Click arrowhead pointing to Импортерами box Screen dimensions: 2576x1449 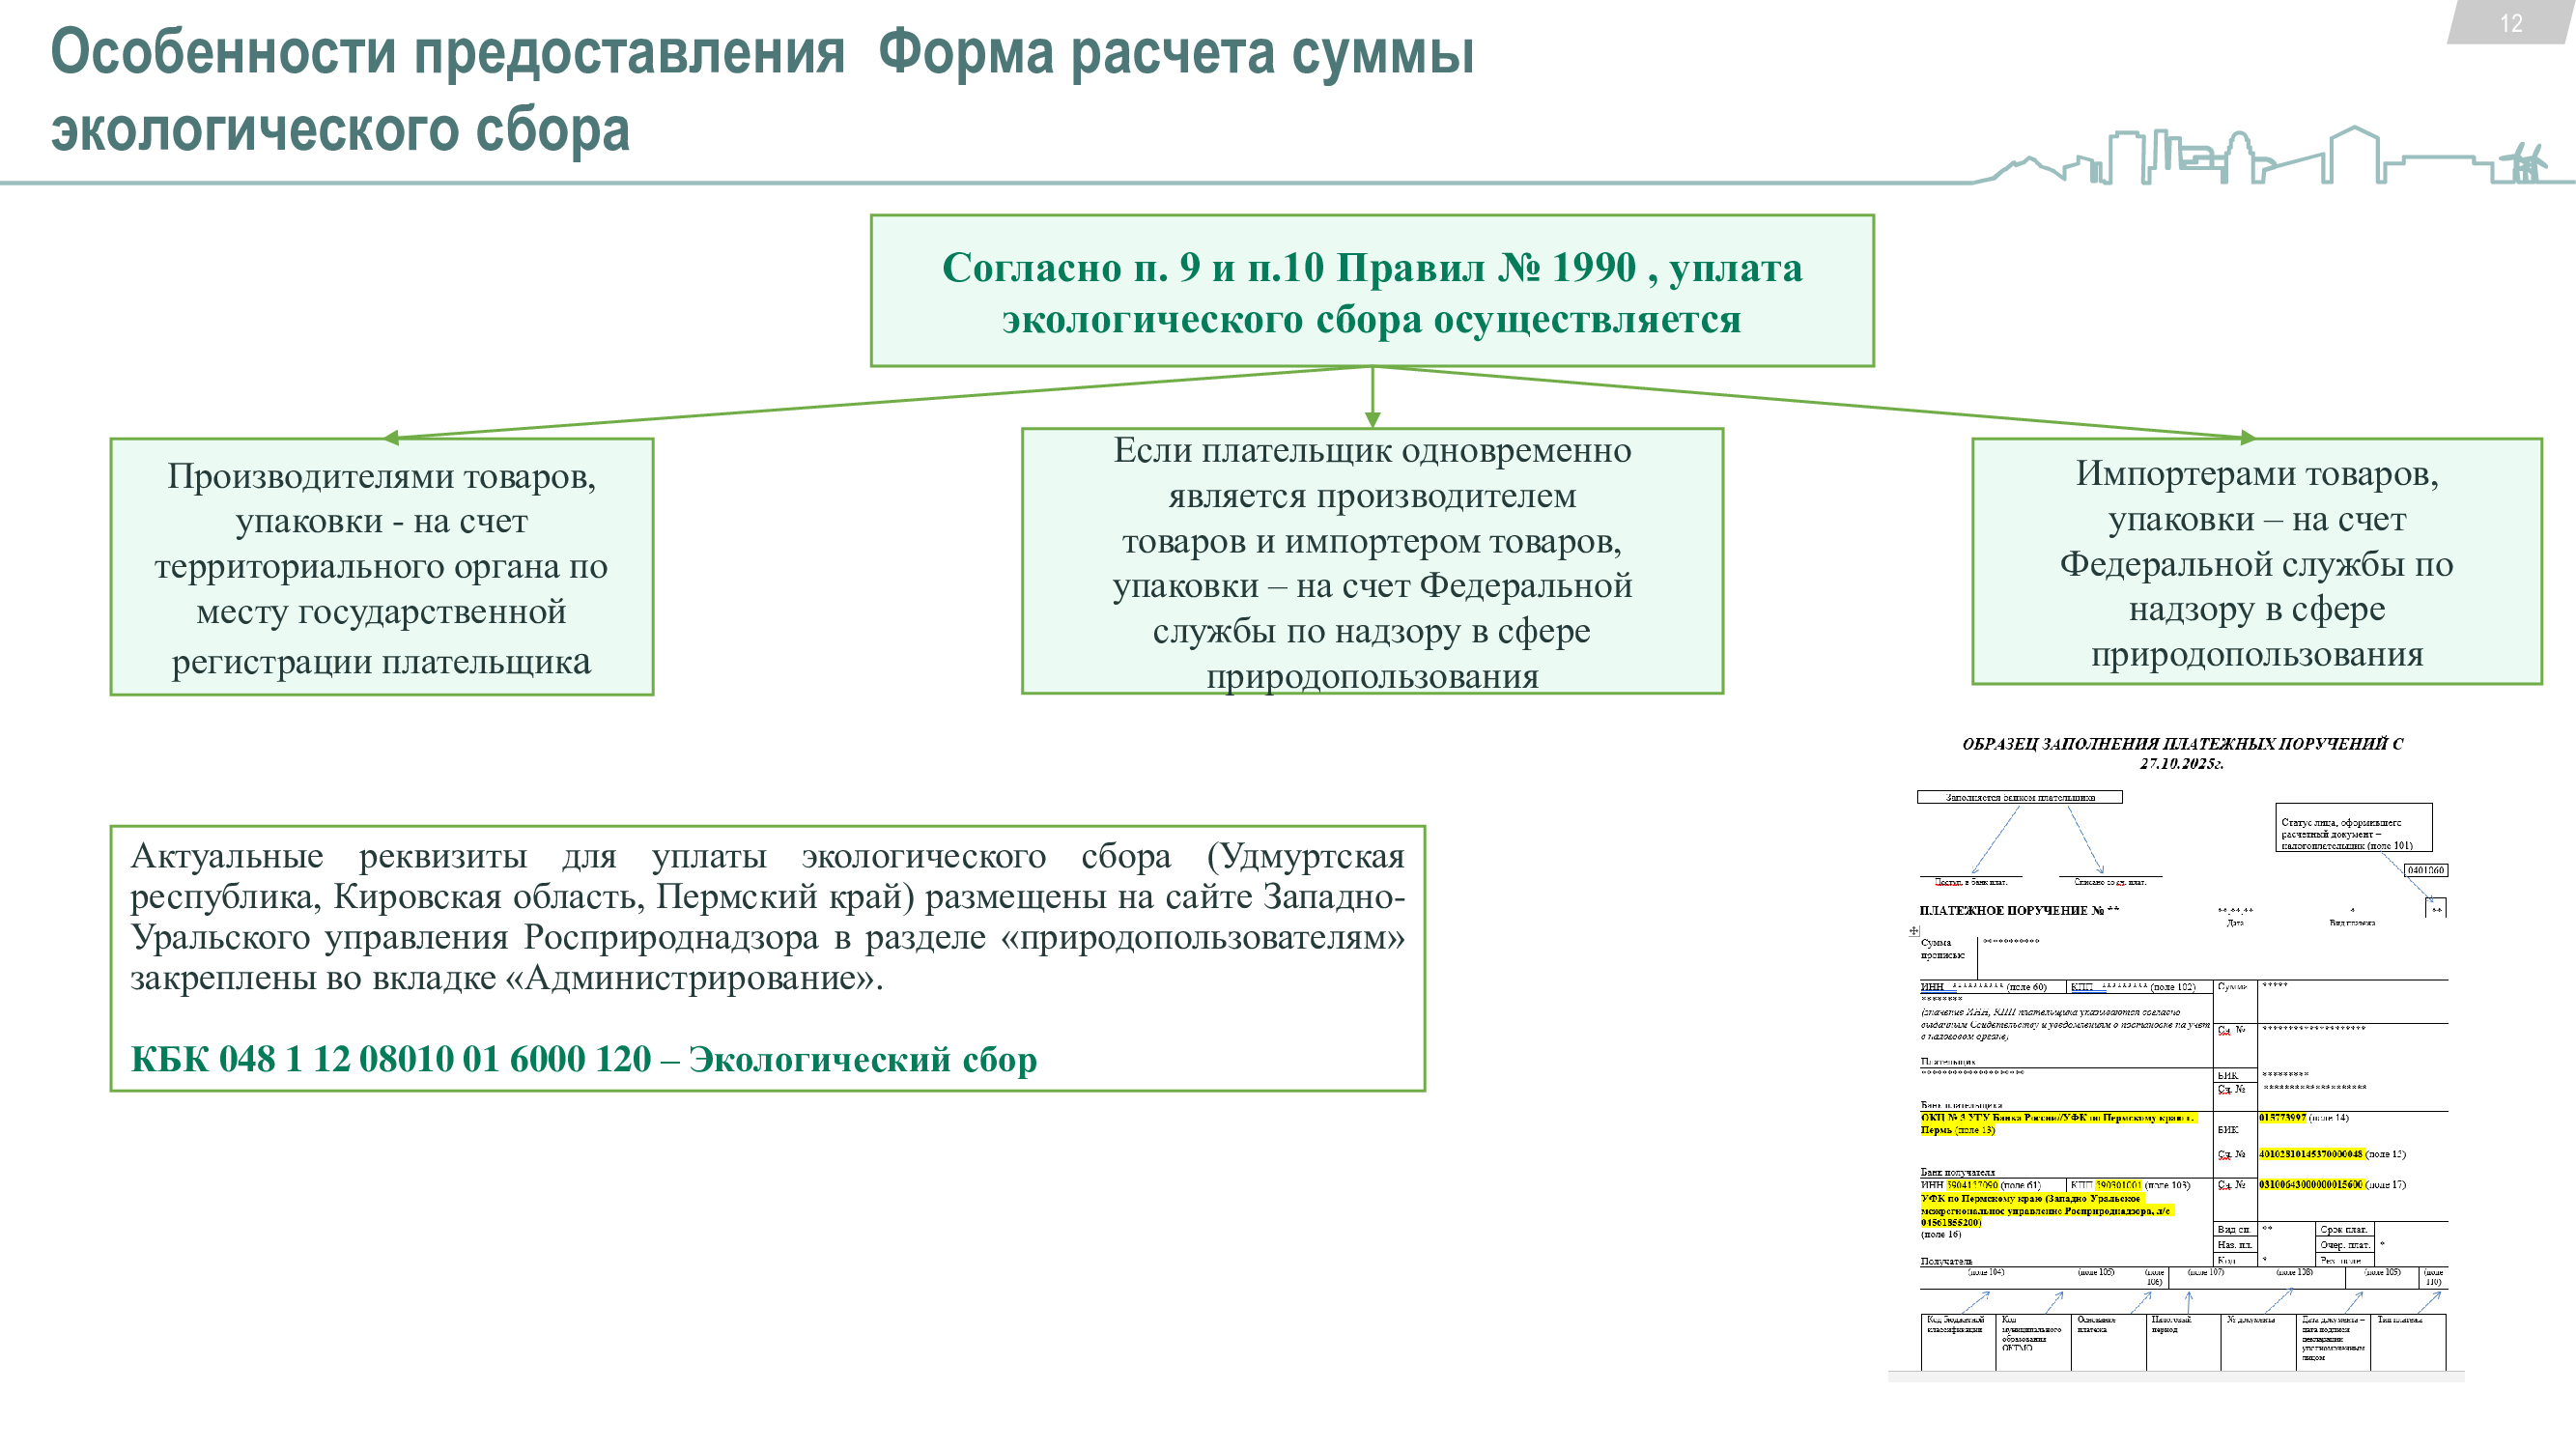2247,437
